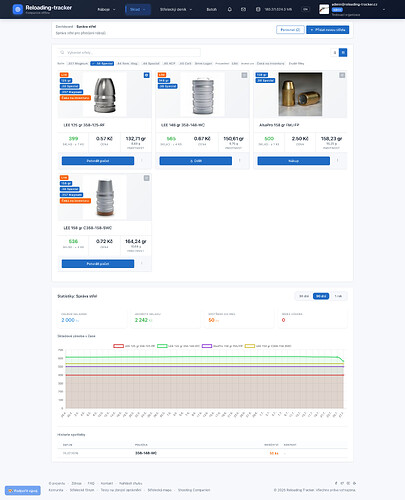Expand the Náboje menu dropdown

(106, 9)
